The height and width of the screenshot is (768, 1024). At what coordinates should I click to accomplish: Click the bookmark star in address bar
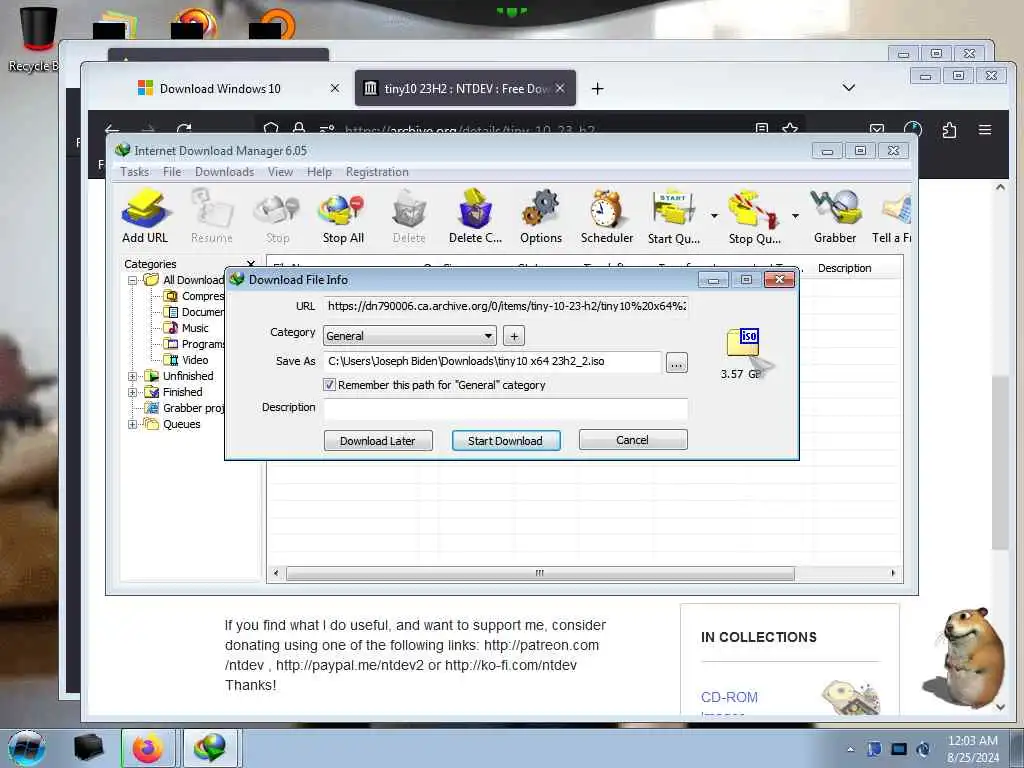tap(790, 129)
